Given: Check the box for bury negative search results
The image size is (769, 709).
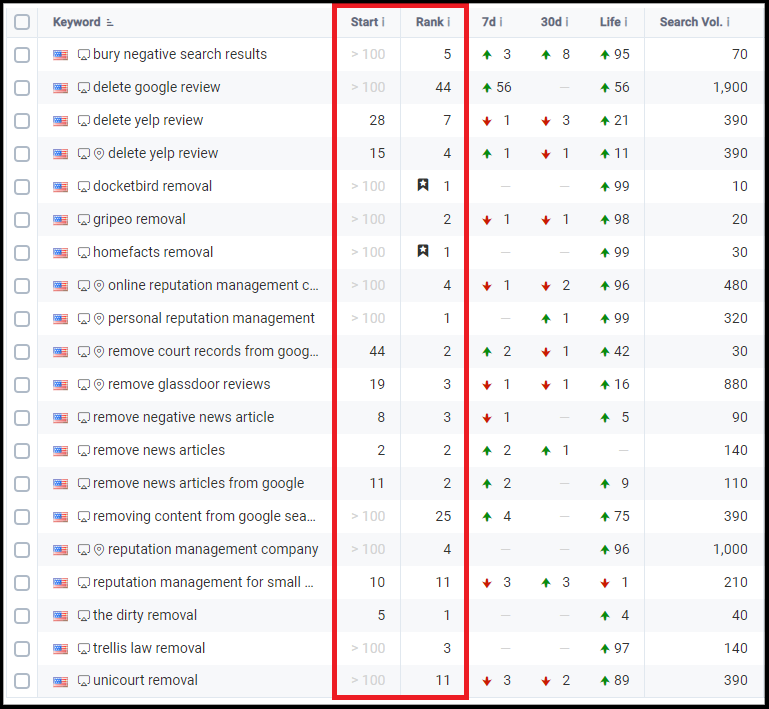Looking at the screenshot, I should coord(22,54).
